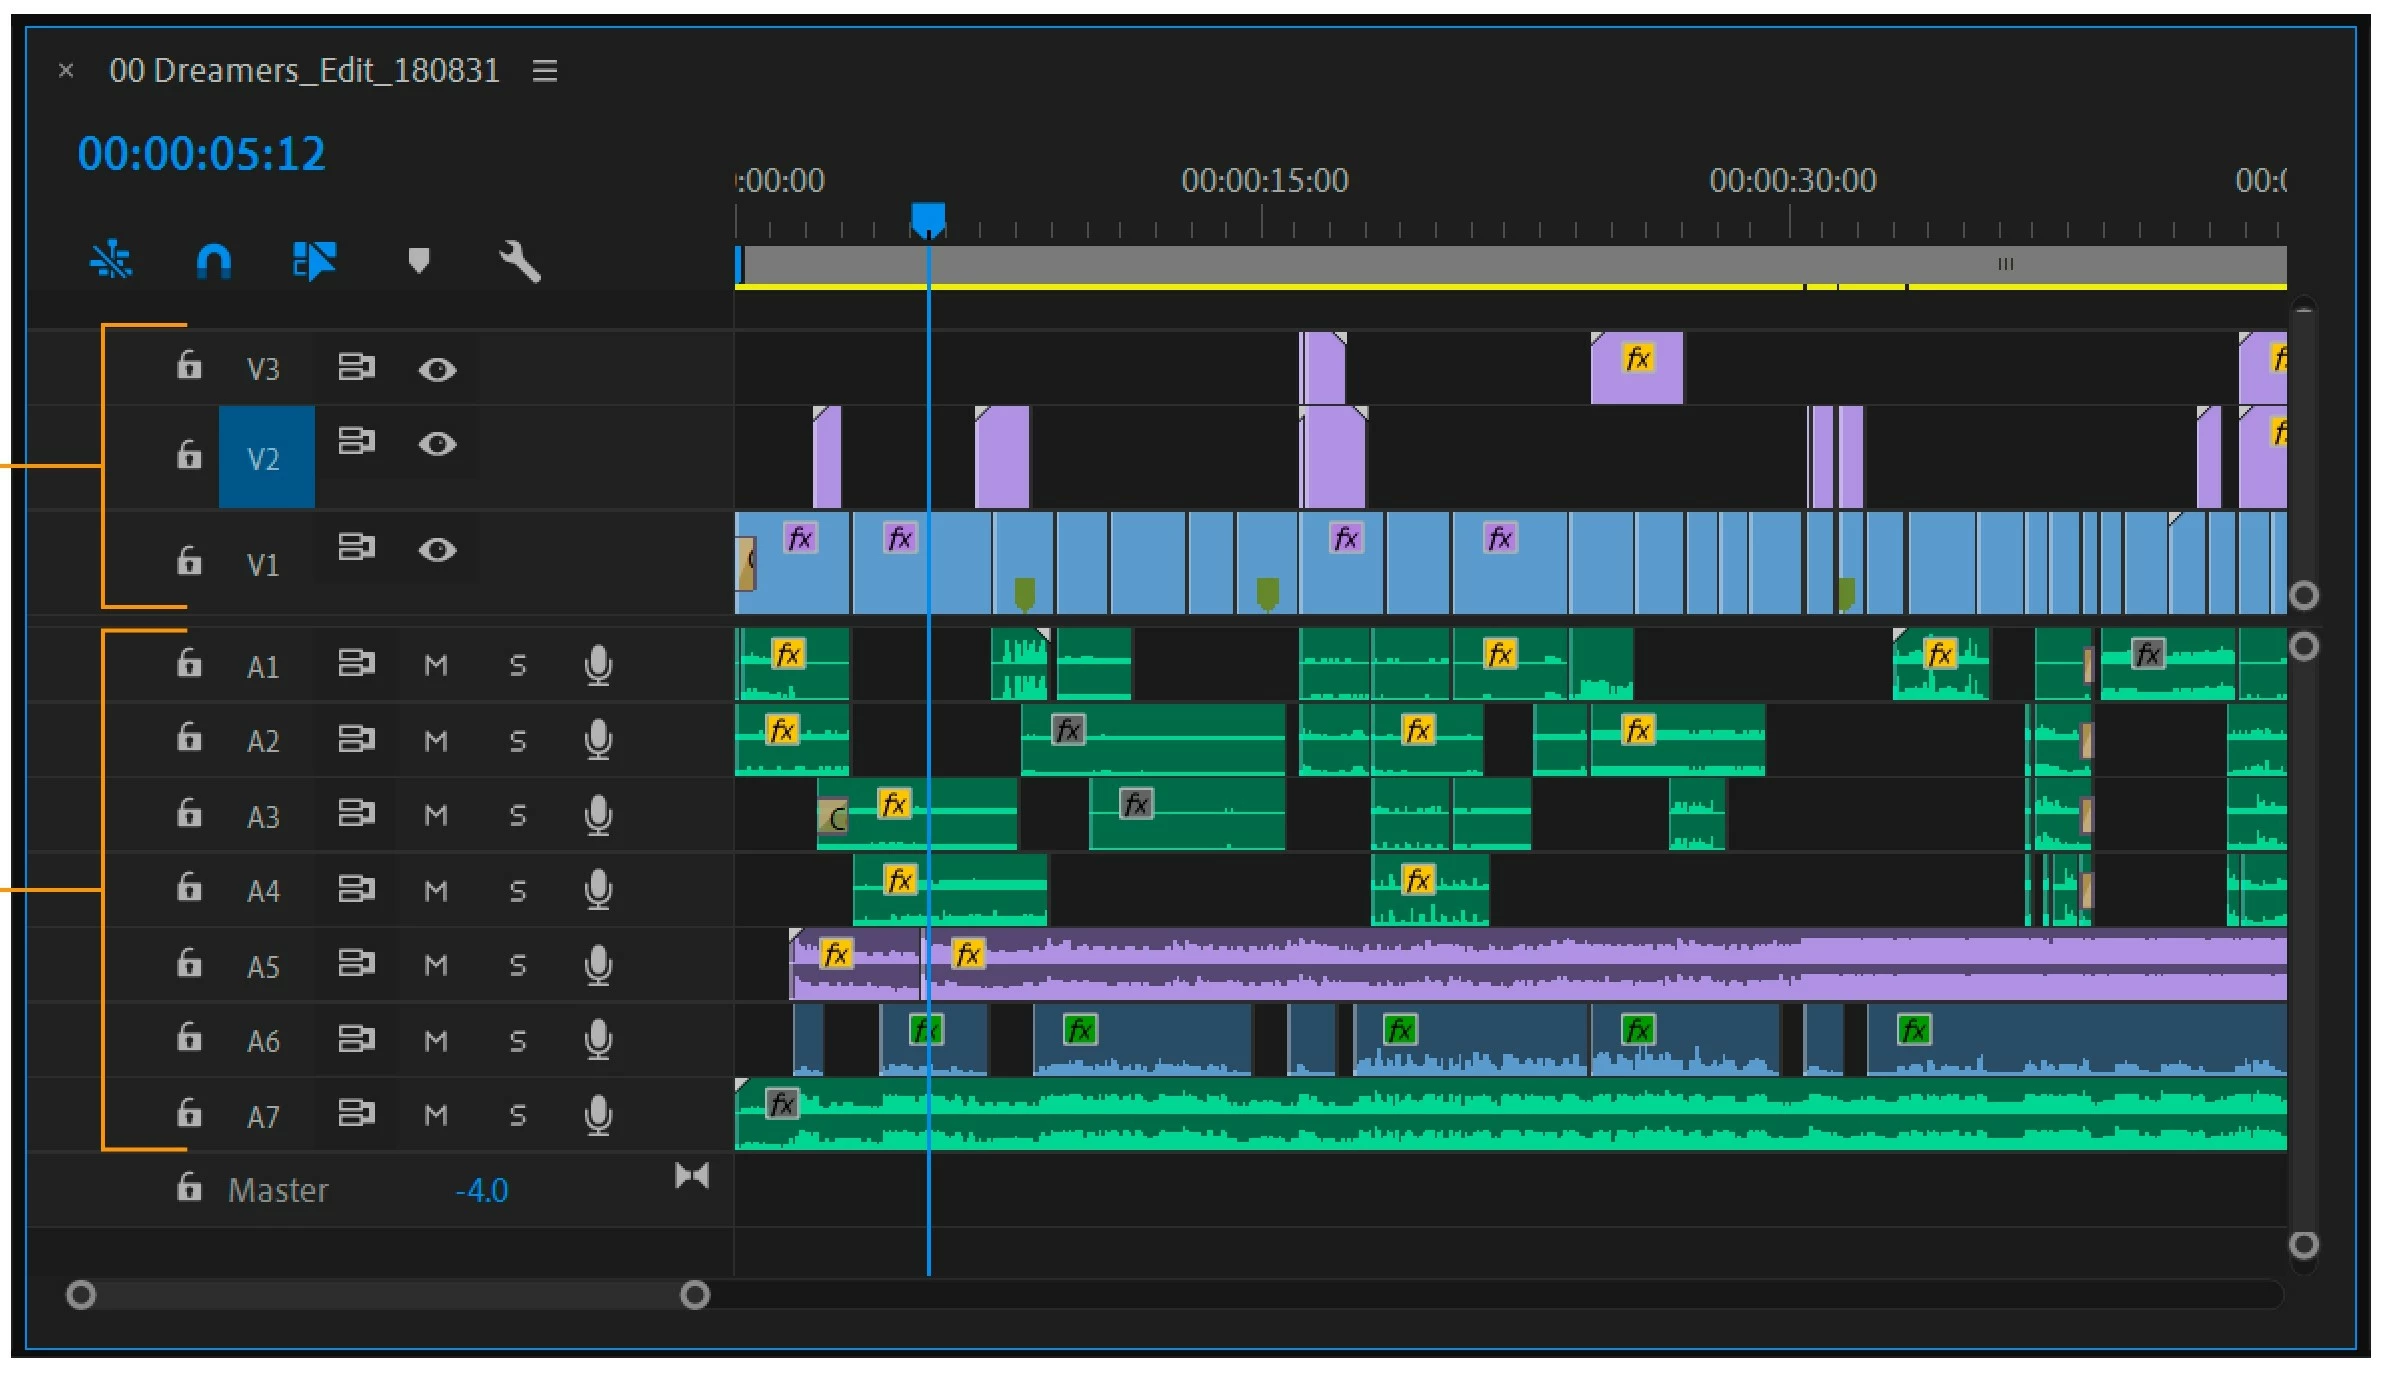Hide the V2 track output
The height and width of the screenshot is (1386, 2399).
[x=437, y=444]
